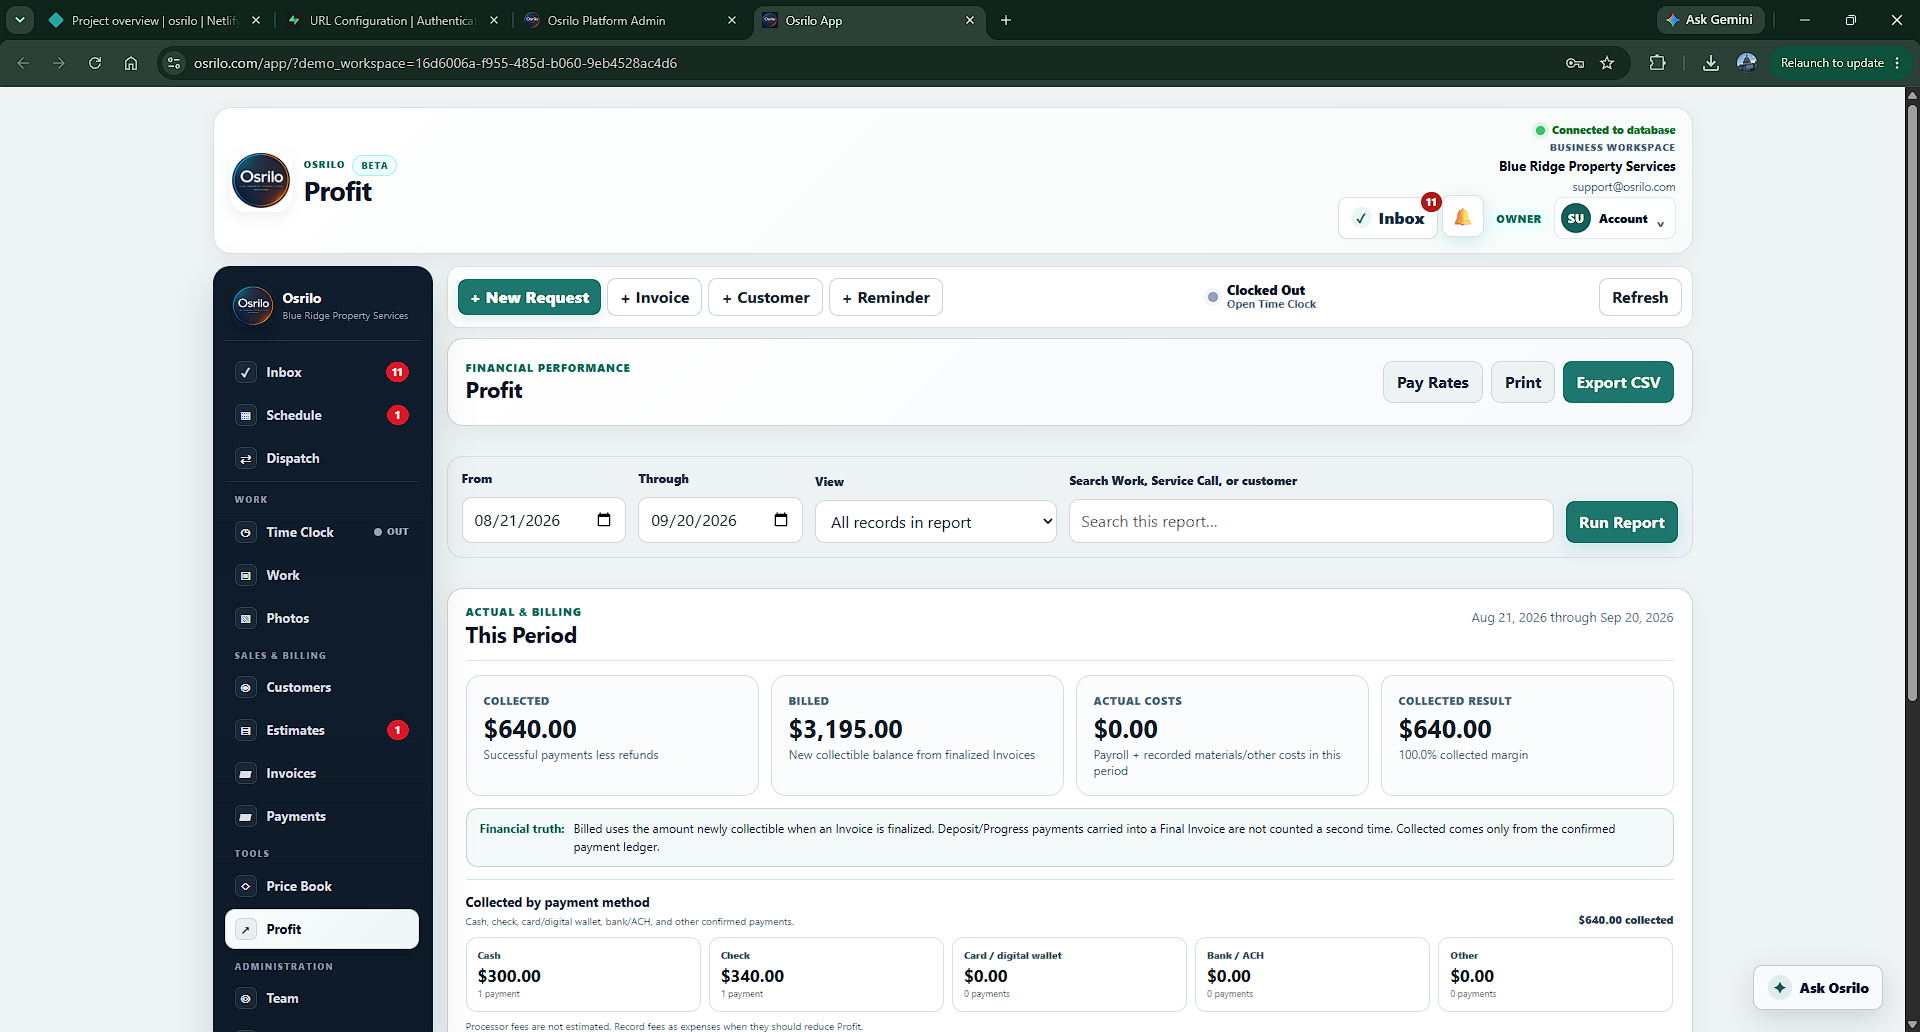
Task: Open Customers in sidebar
Action: 322,687
